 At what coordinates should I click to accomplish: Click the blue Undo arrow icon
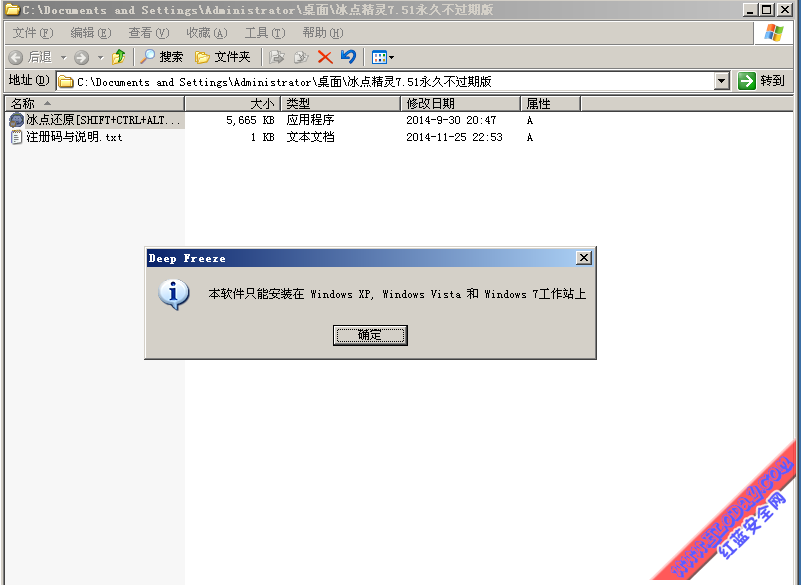point(348,57)
